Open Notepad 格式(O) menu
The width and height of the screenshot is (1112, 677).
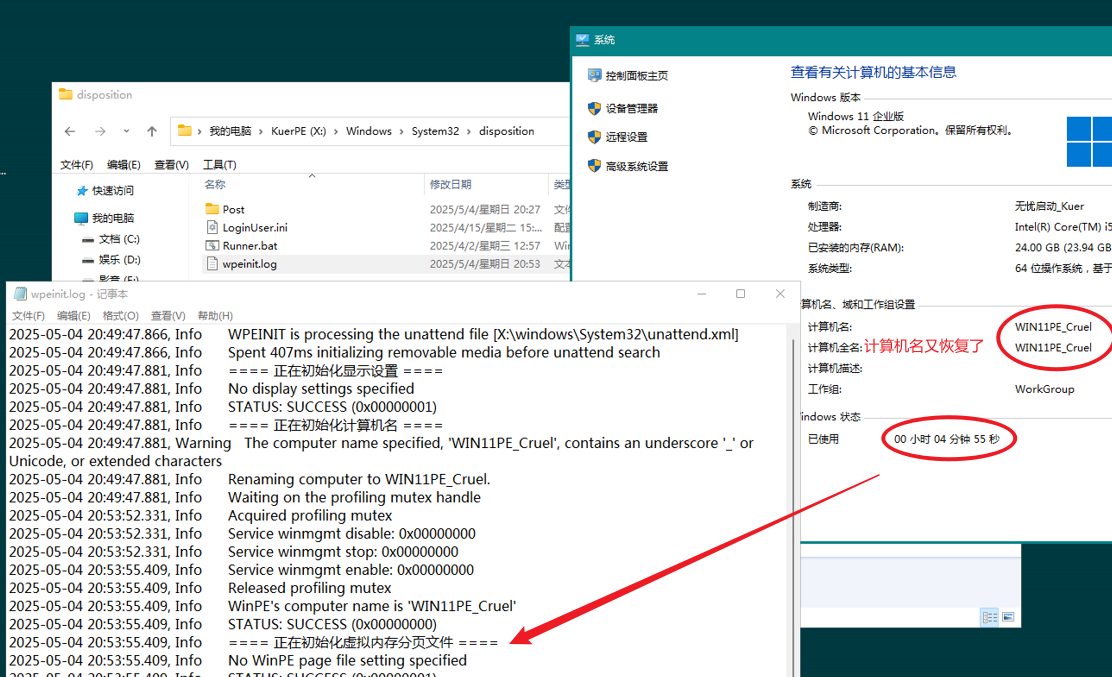click(121, 315)
